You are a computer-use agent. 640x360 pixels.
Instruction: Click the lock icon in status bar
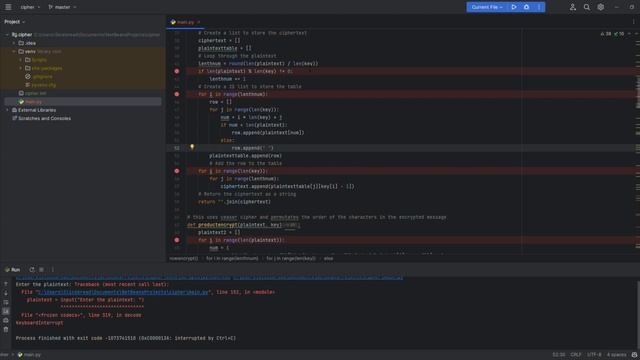pyautogui.click(x=634, y=355)
